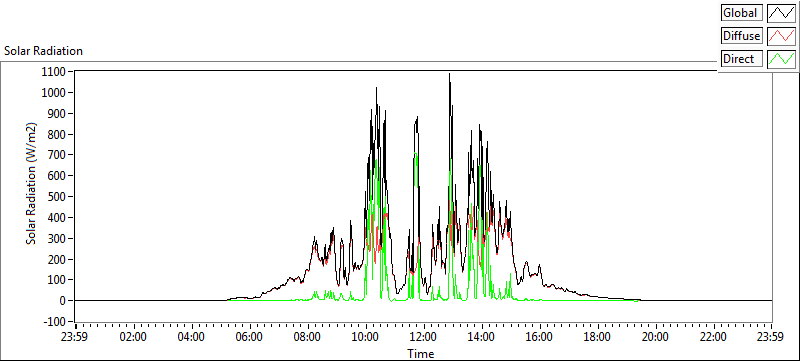Click the green Direct peak near 11:45
Viewport: 800px width, 361px height.
click(x=416, y=153)
